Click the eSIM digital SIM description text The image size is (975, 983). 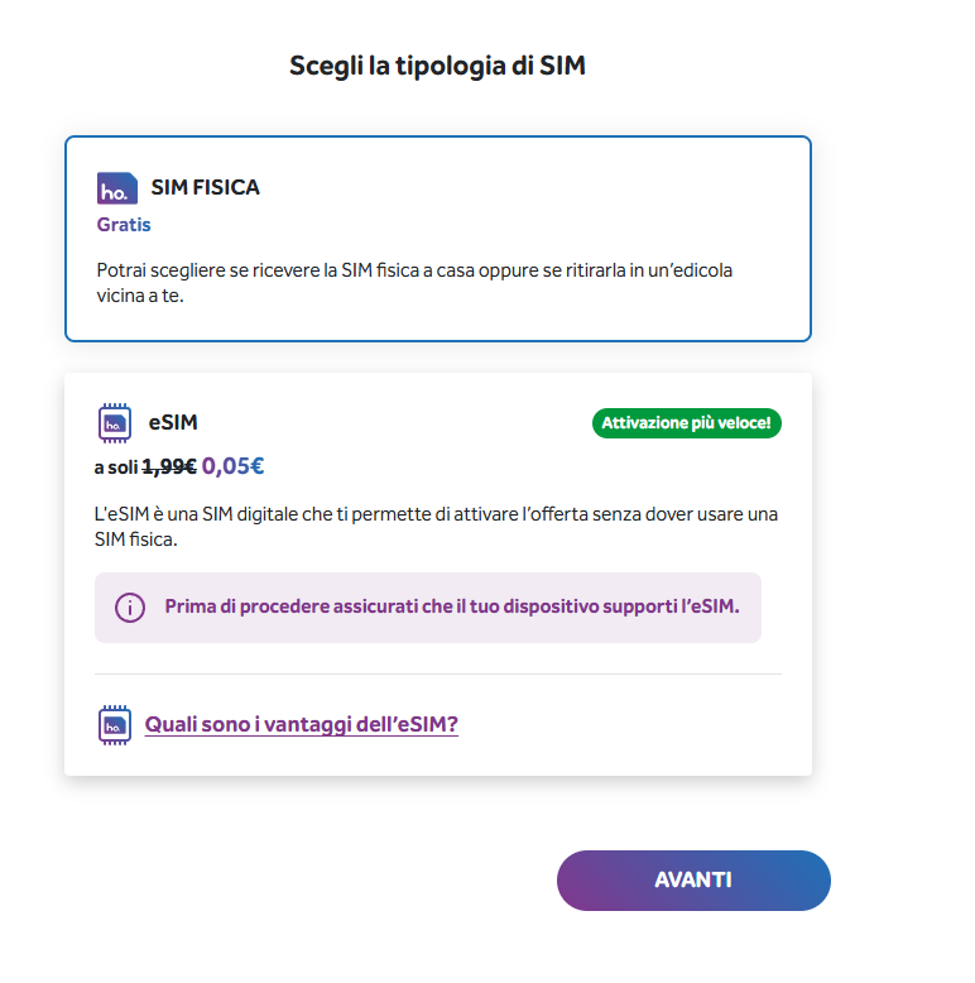(436, 527)
